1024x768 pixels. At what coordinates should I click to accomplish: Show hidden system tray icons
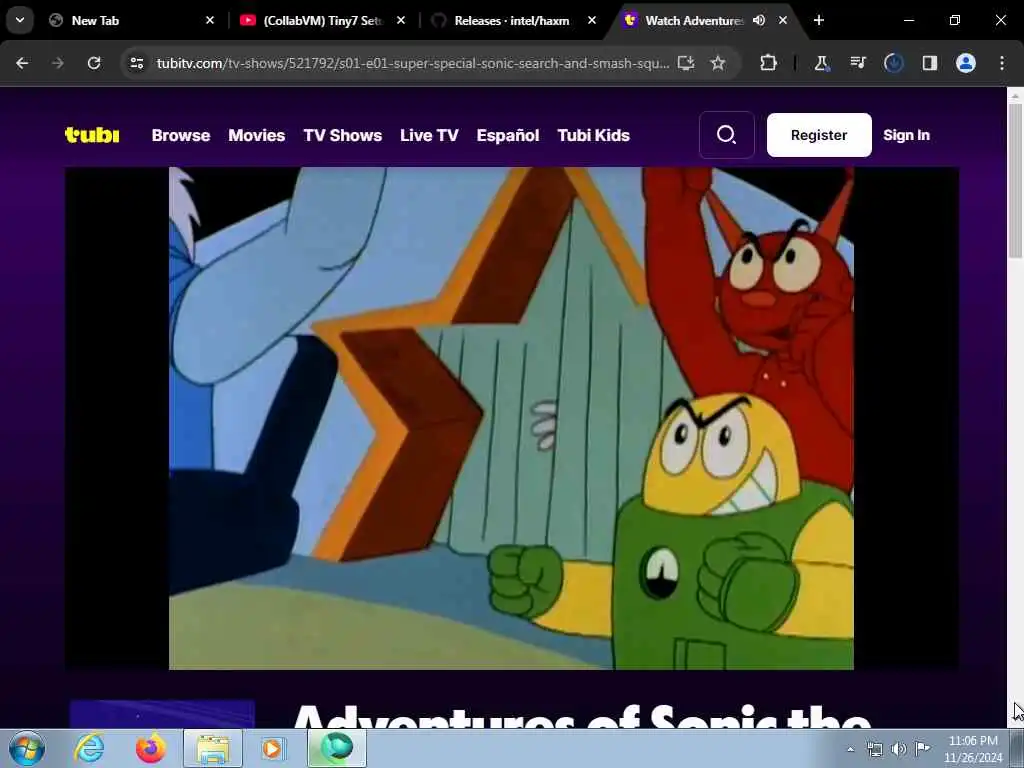point(850,749)
